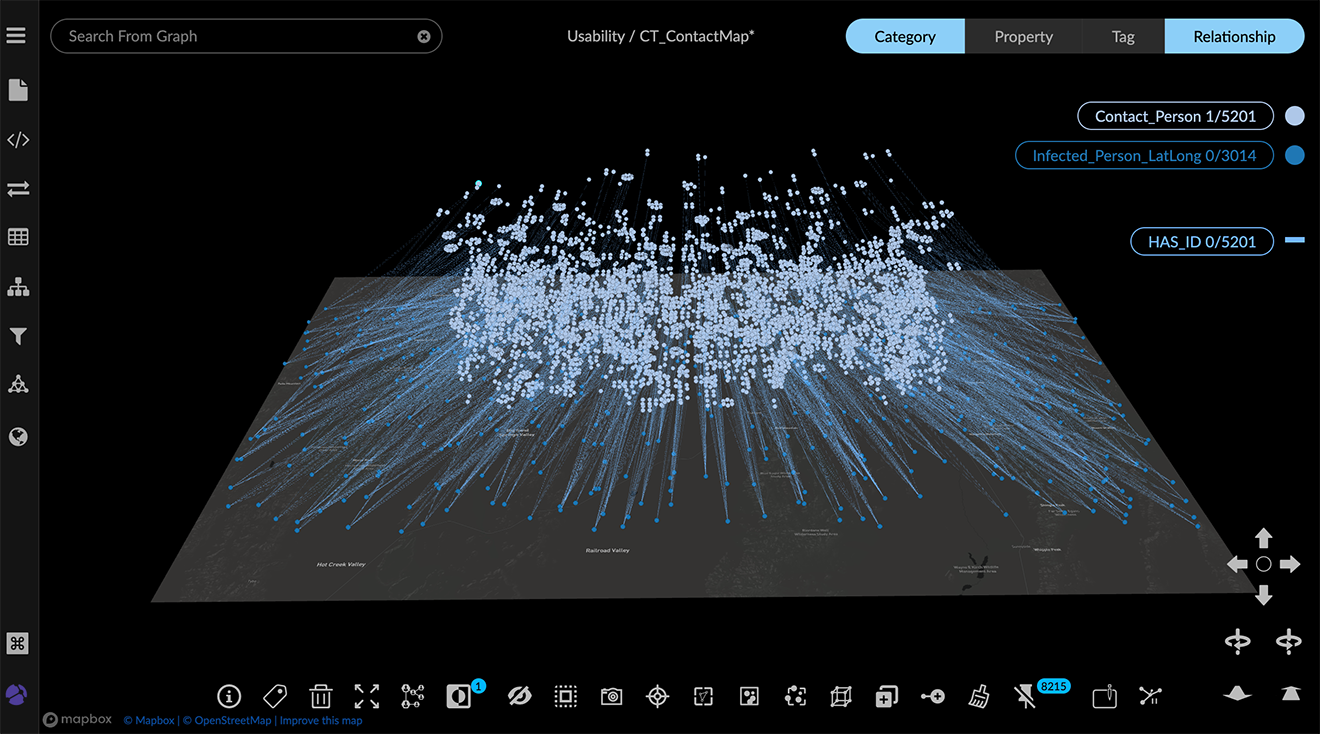Viewport: 1320px width, 734px height.
Task: Toggle the contrast icon with badge 1
Action: [459, 696]
